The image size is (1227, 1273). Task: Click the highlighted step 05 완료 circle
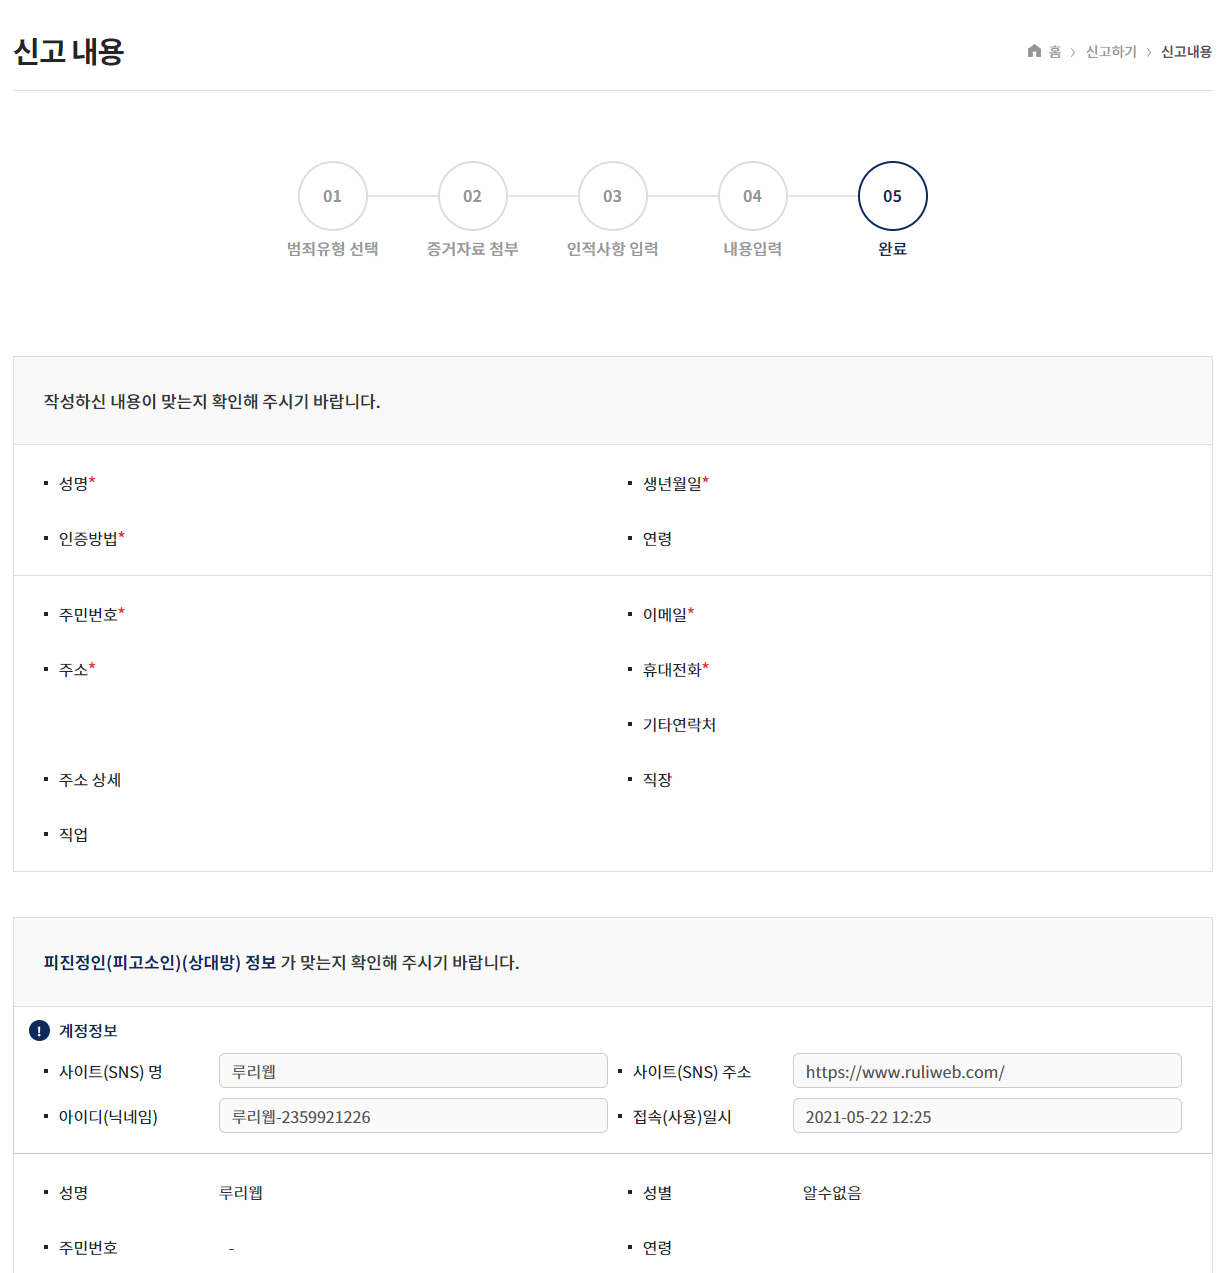point(892,196)
